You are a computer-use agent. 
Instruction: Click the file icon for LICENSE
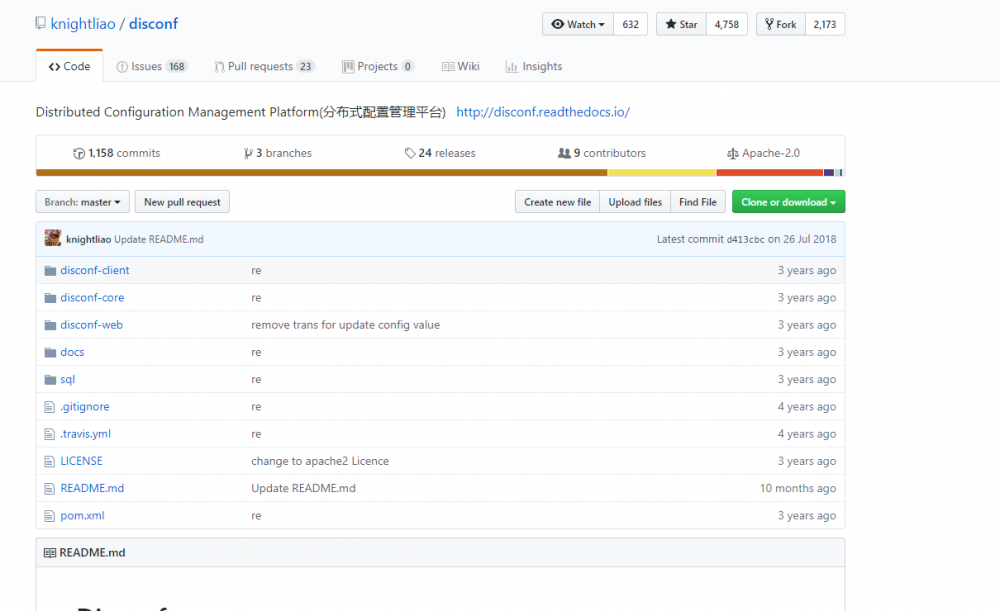click(x=50, y=461)
